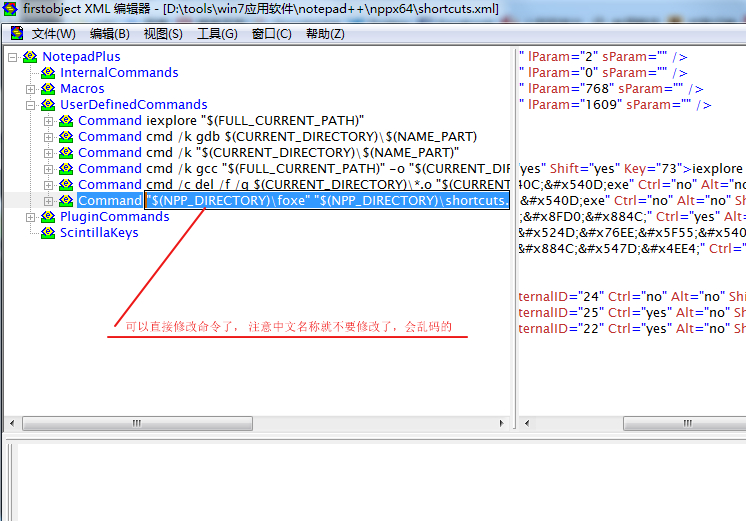Viewport: 746px width, 521px height.
Task: Click ternalID="24" line in source pane
Action: click(x=632, y=297)
